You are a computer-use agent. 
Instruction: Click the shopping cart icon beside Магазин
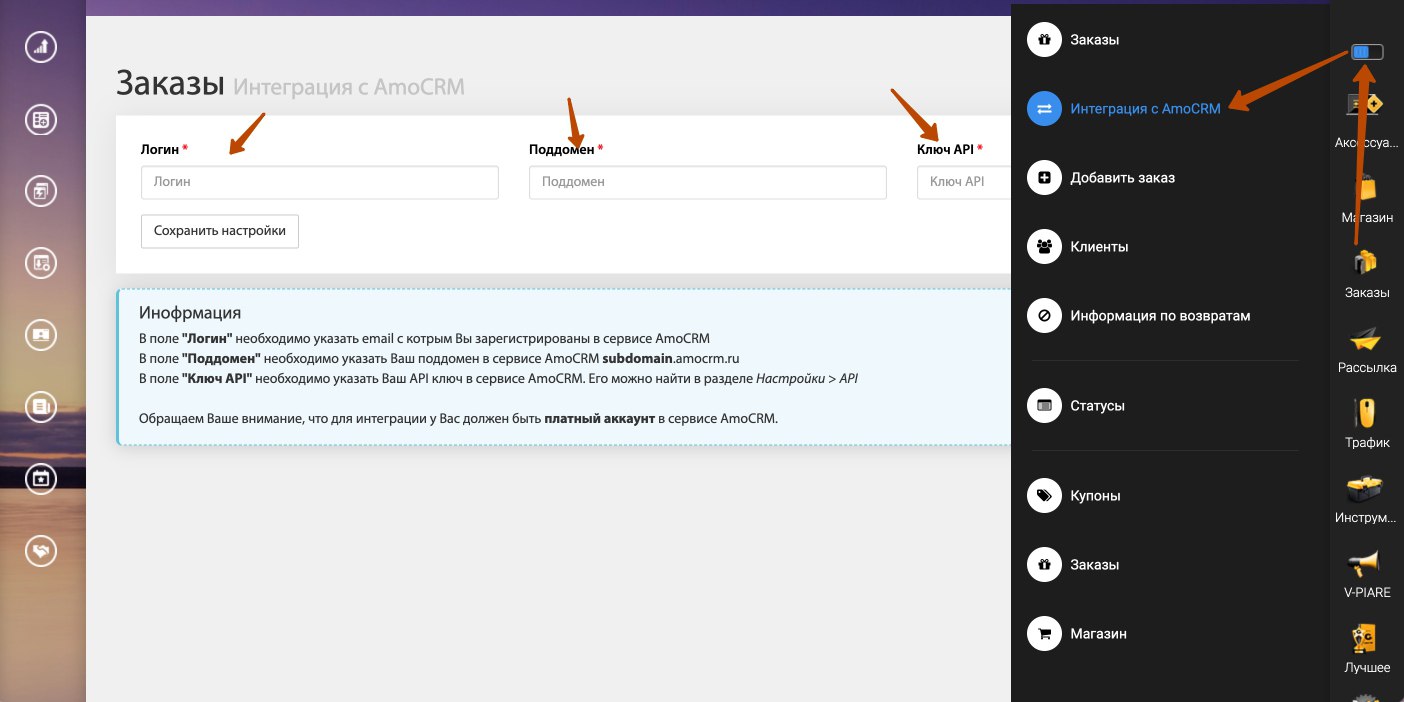point(1044,633)
